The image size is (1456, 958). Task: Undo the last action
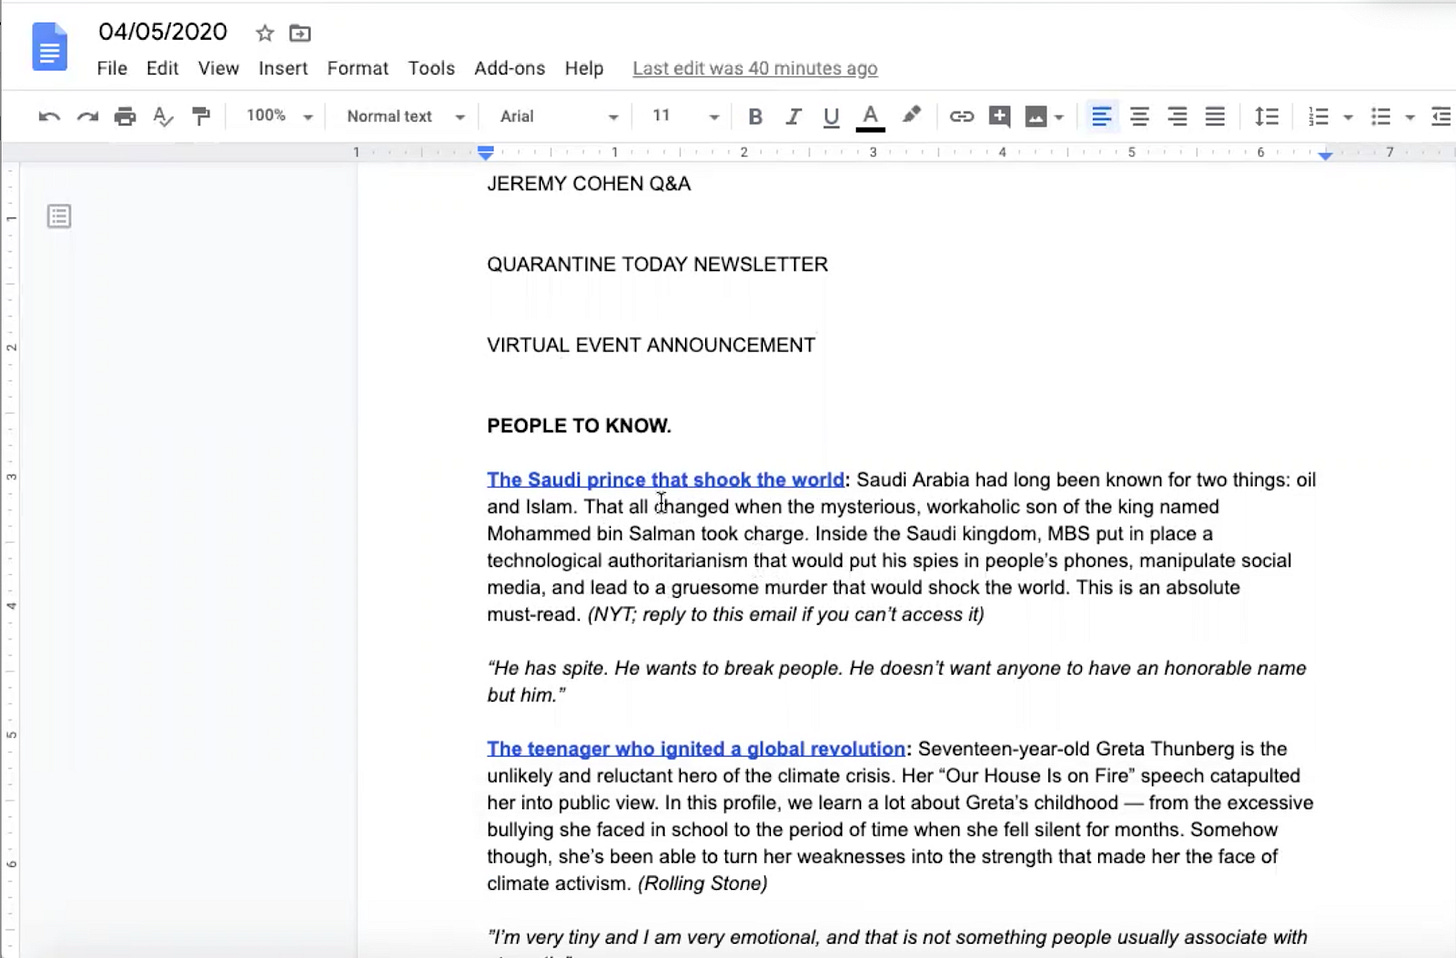point(49,117)
